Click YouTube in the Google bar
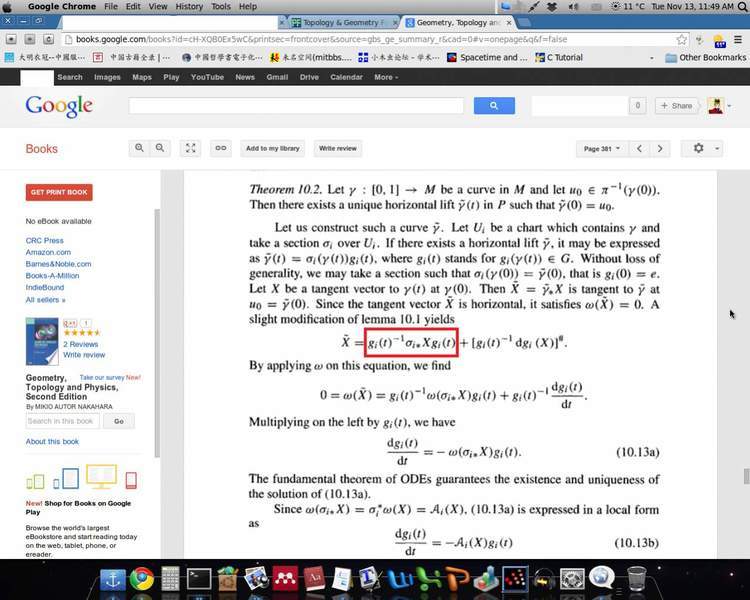Viewport: 750px width, 600px height. (207, 77)
